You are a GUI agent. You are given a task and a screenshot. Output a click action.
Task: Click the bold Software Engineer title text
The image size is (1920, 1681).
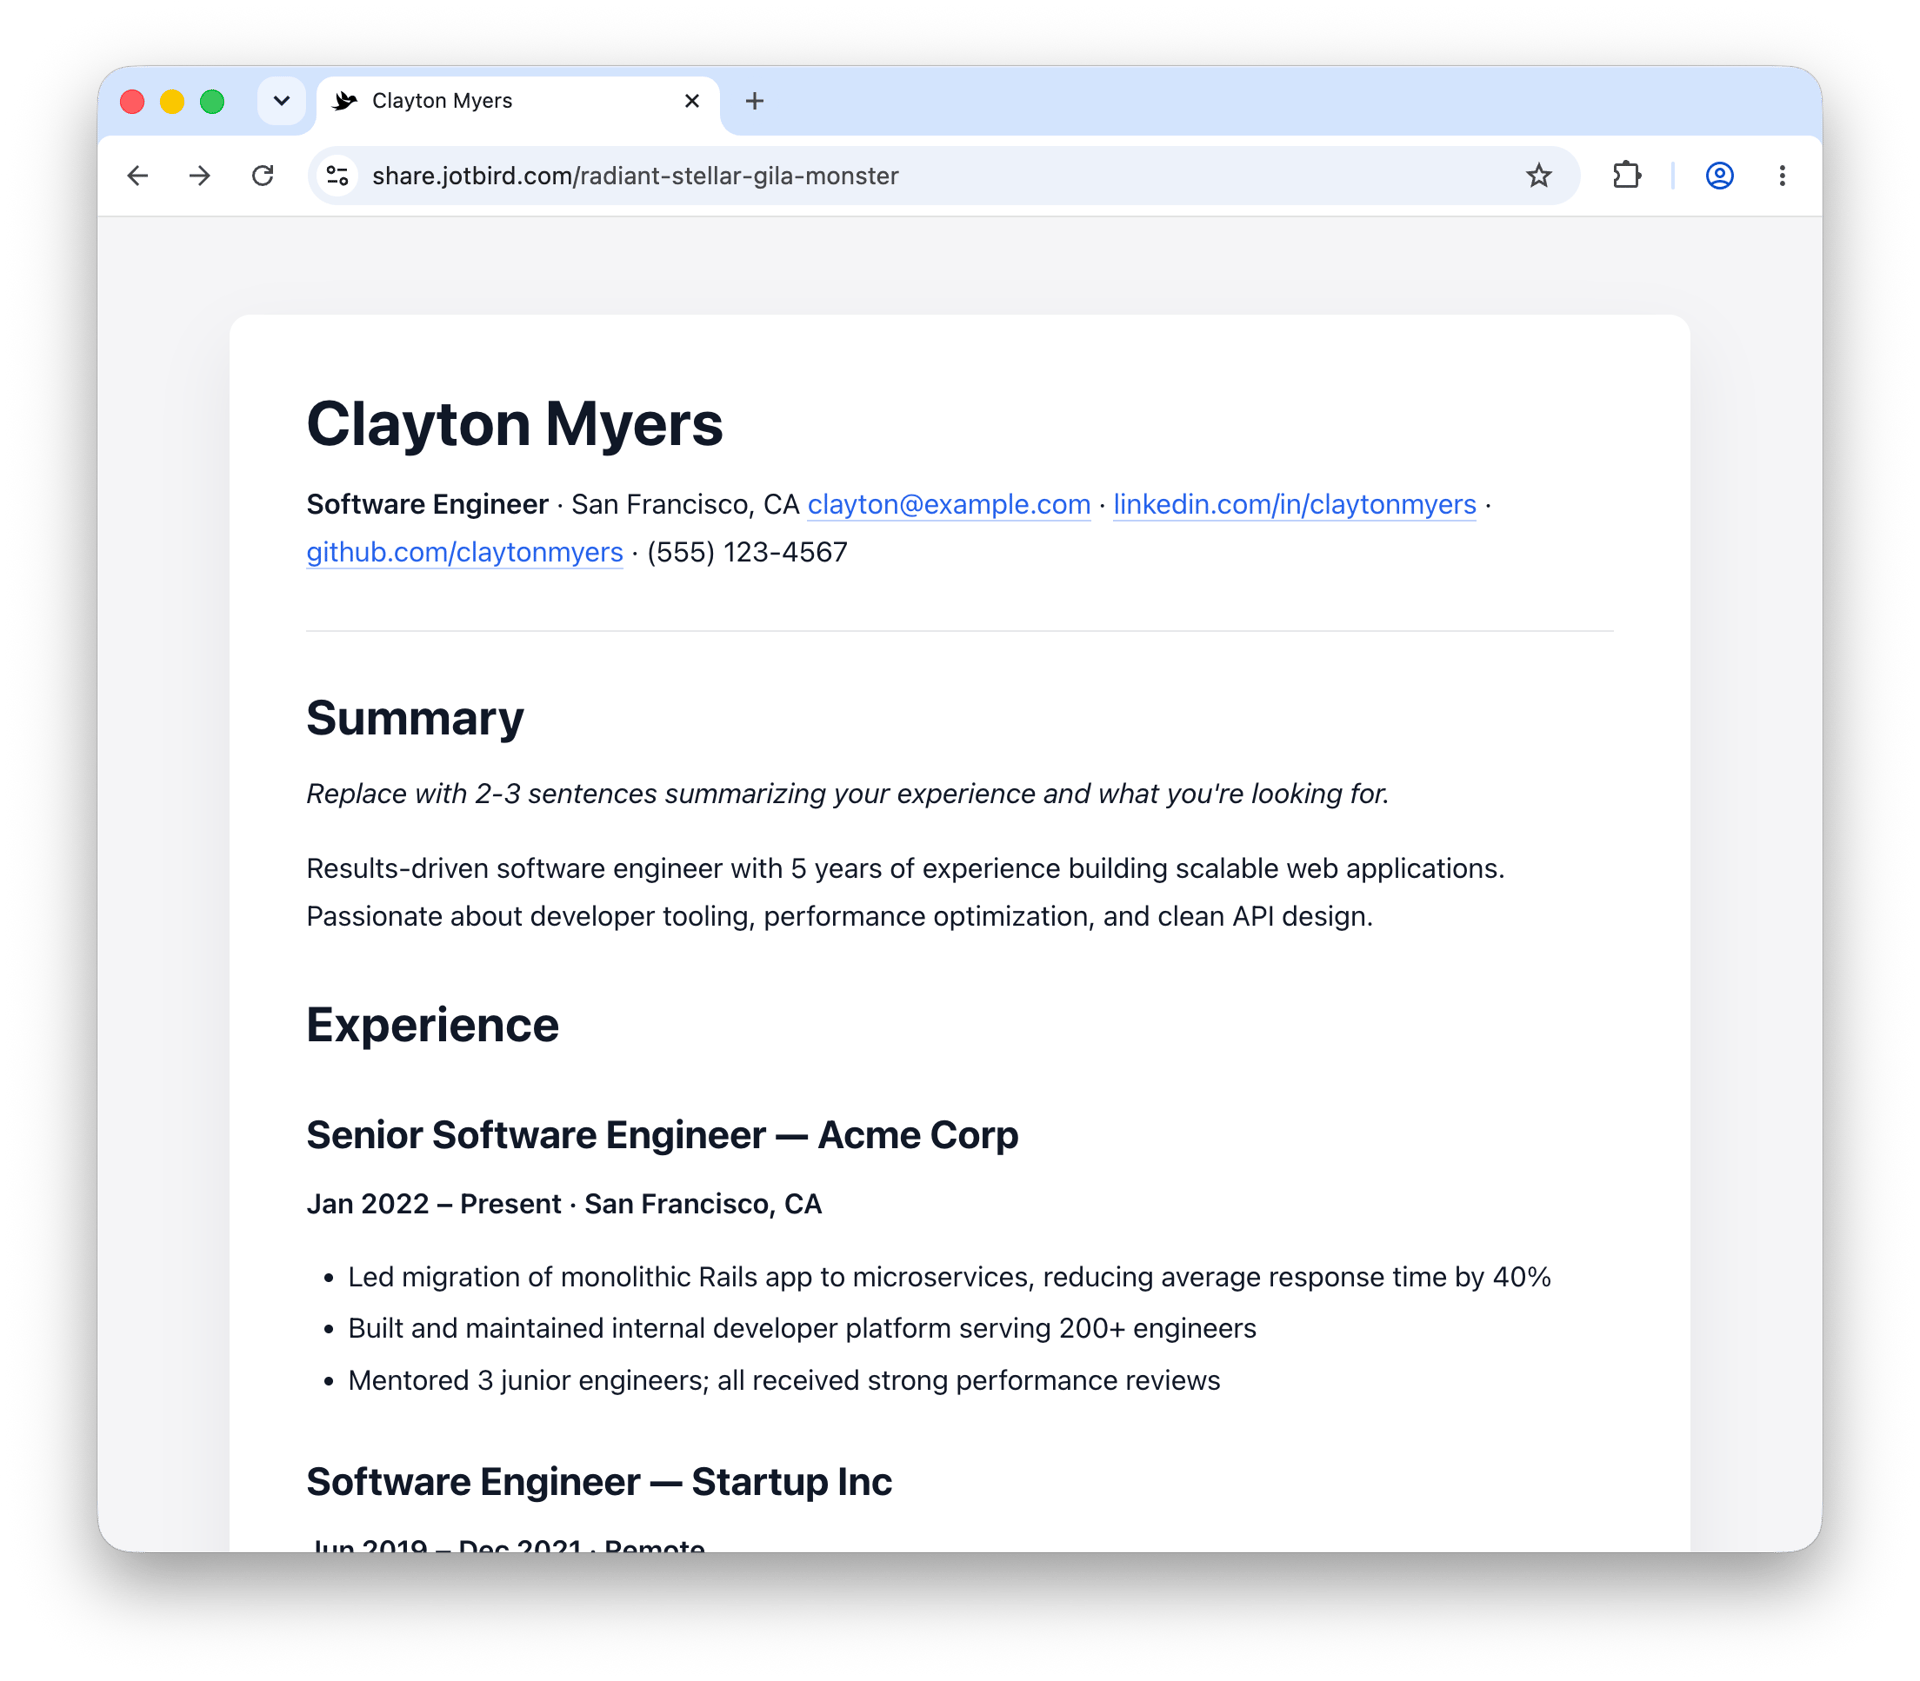[x=427, y=504]
